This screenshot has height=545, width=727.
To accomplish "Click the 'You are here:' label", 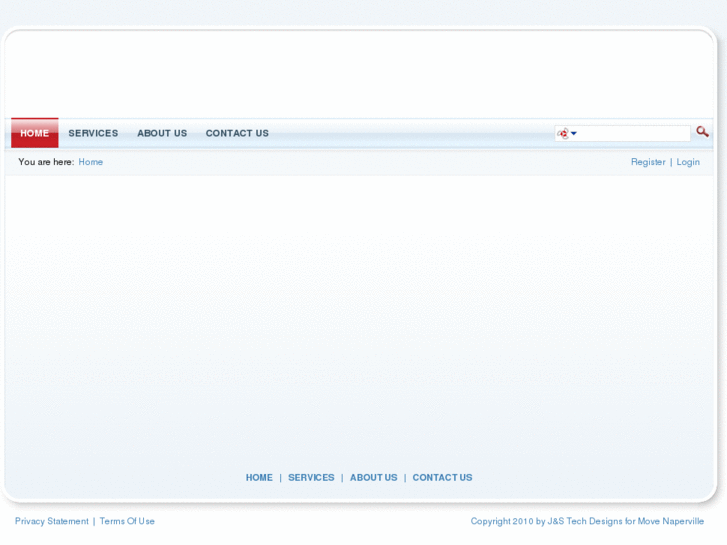I will pos(46,162).
